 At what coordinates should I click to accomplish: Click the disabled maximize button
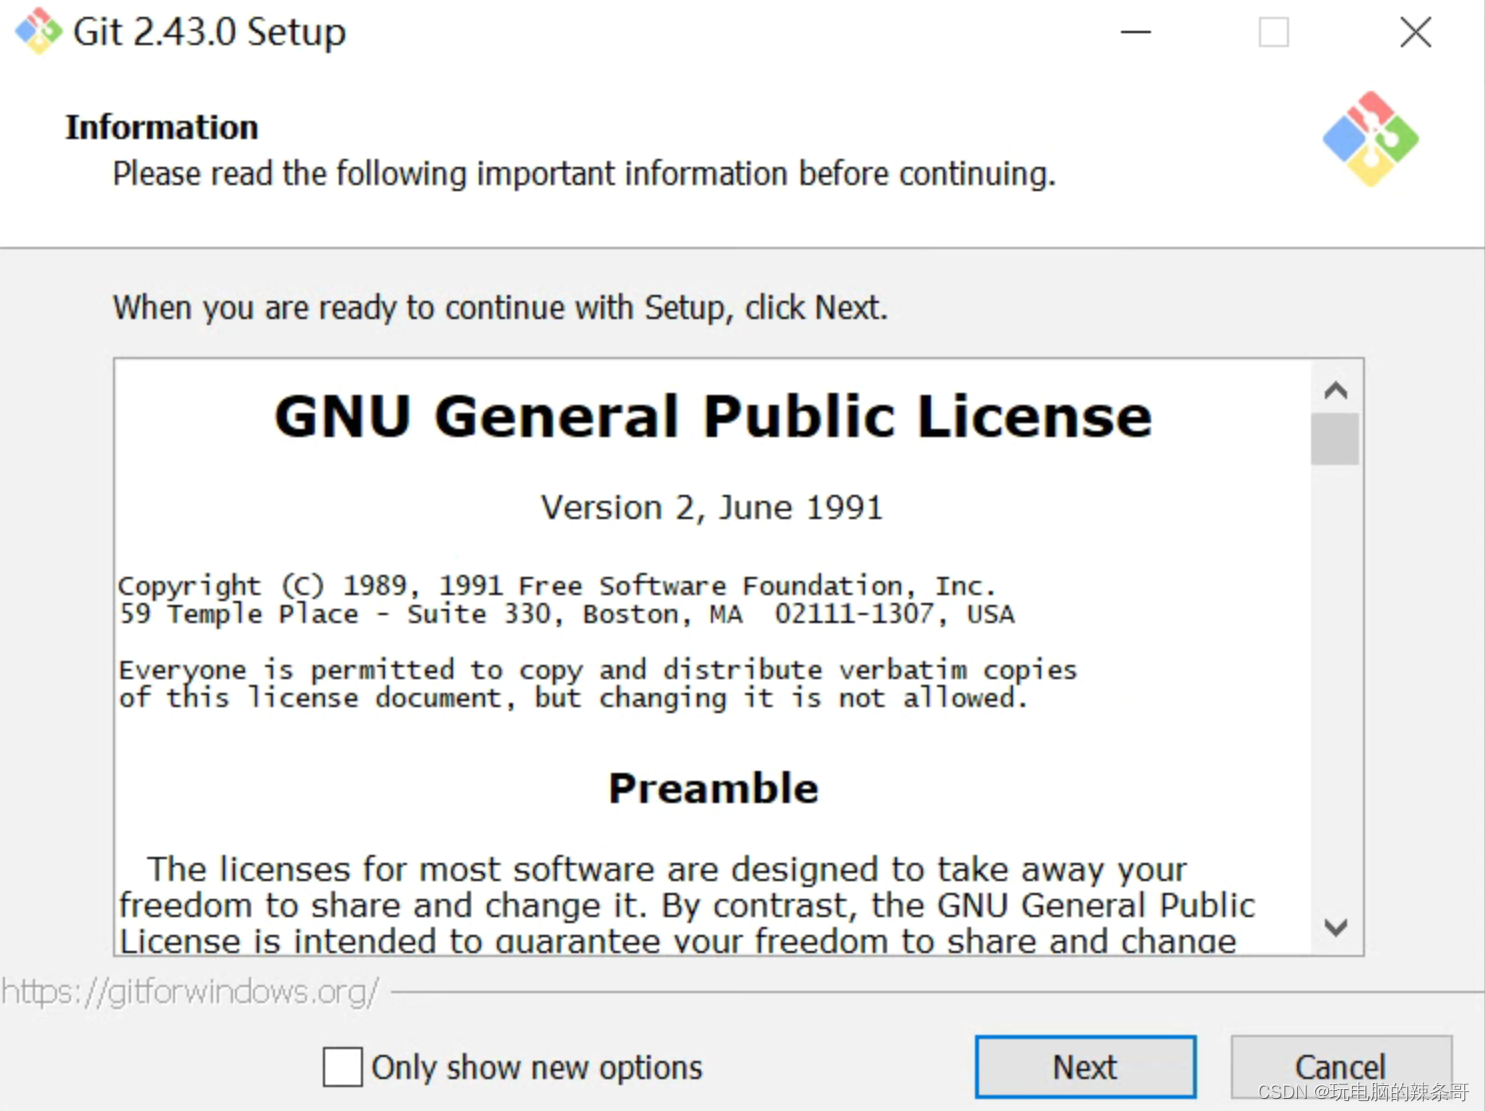[x=1273, y=32]
